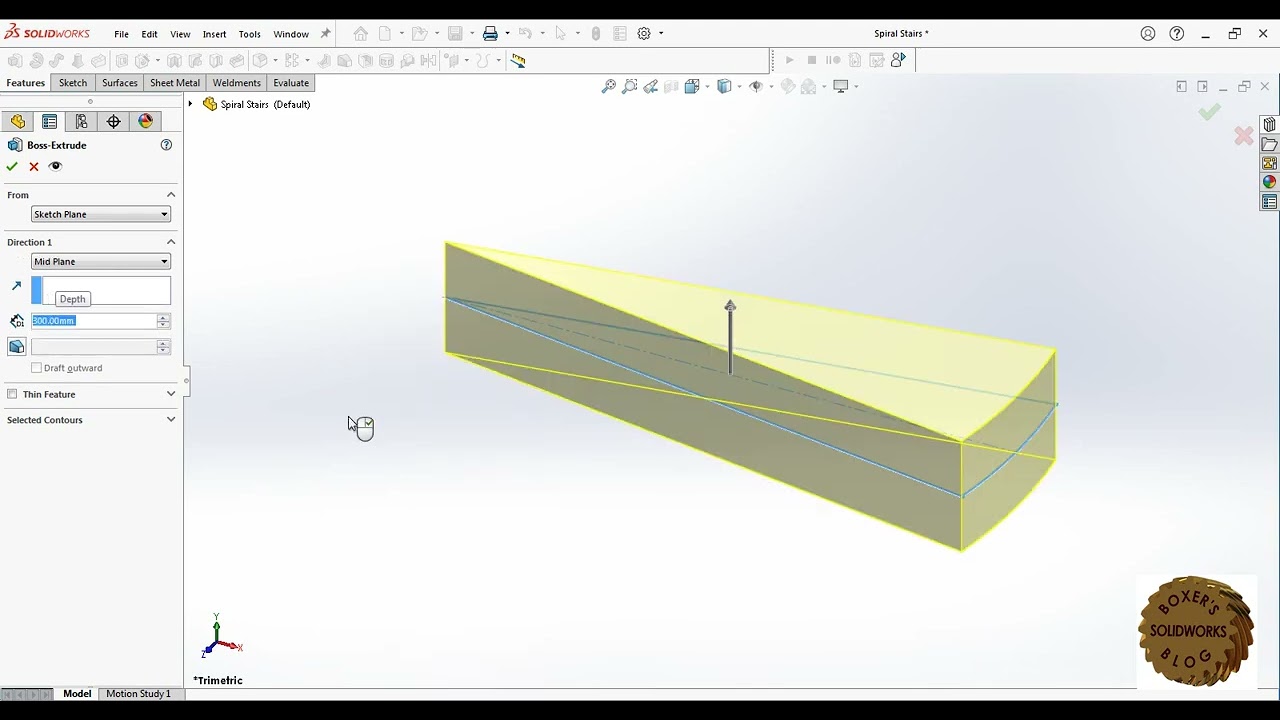The width and height of the screenshot is (1280, 720).
Task: Switch to Sketch tab
Action: pos(73,83)
